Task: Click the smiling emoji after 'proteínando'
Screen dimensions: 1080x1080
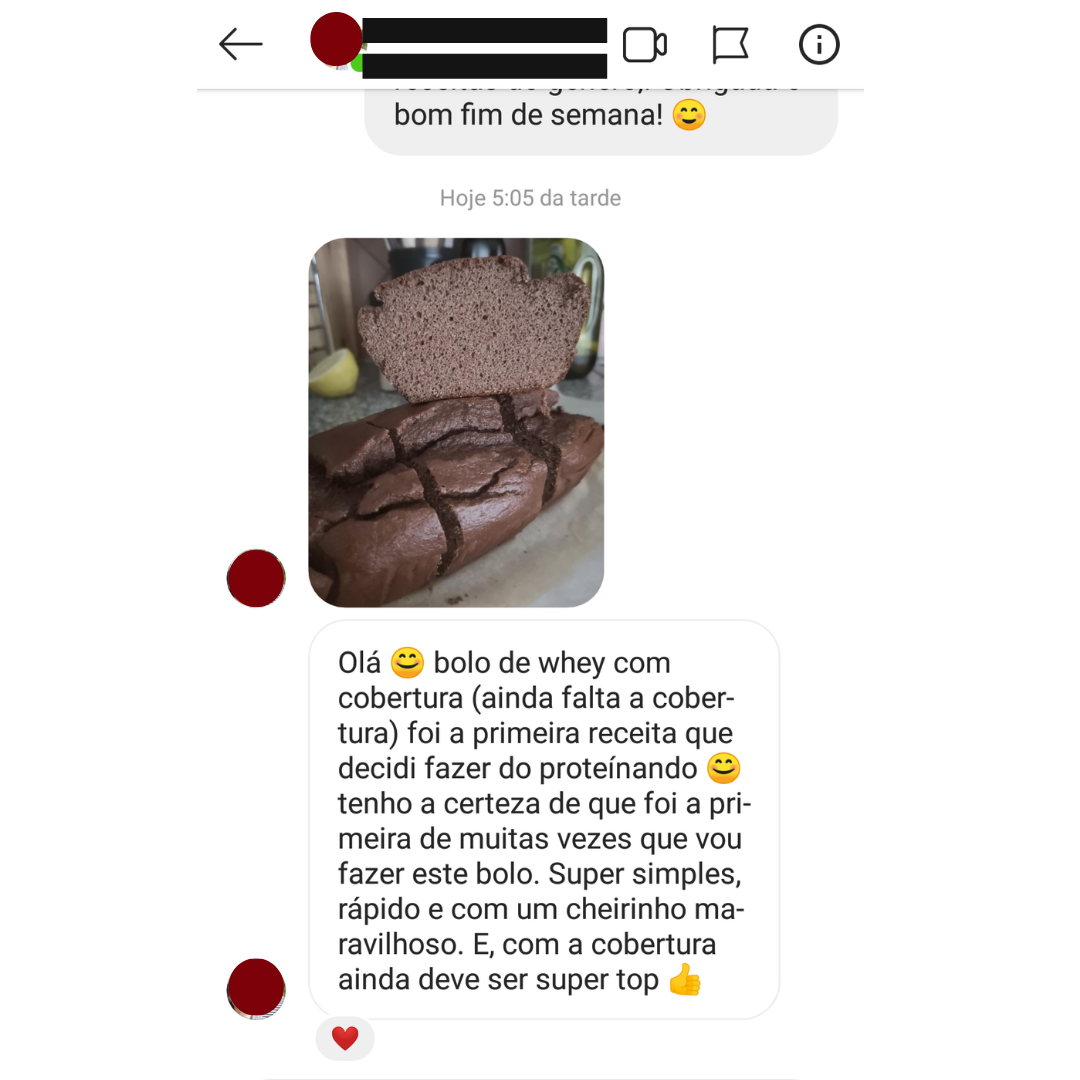Action: 724,768
